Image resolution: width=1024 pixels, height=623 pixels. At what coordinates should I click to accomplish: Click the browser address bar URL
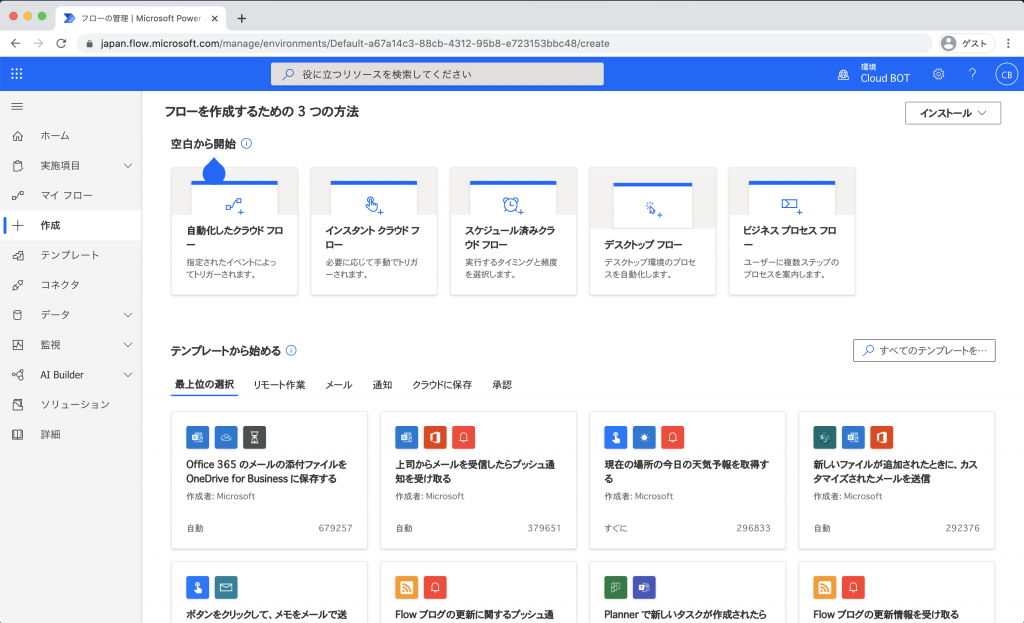click(355, 44)
